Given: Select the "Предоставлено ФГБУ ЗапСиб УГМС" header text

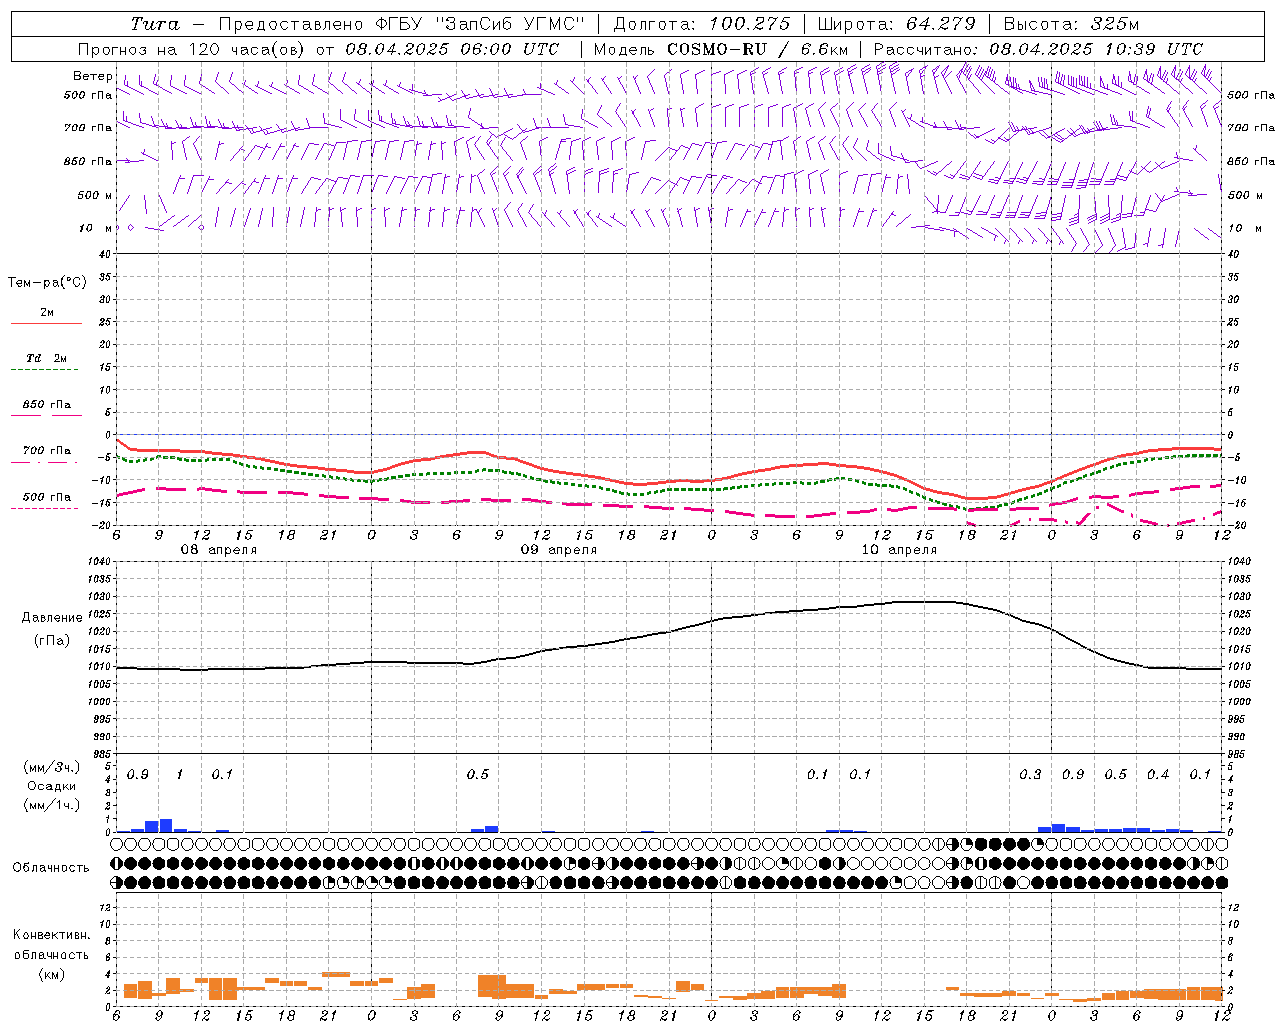Looking at the screenshot, I should coord(401,24).
